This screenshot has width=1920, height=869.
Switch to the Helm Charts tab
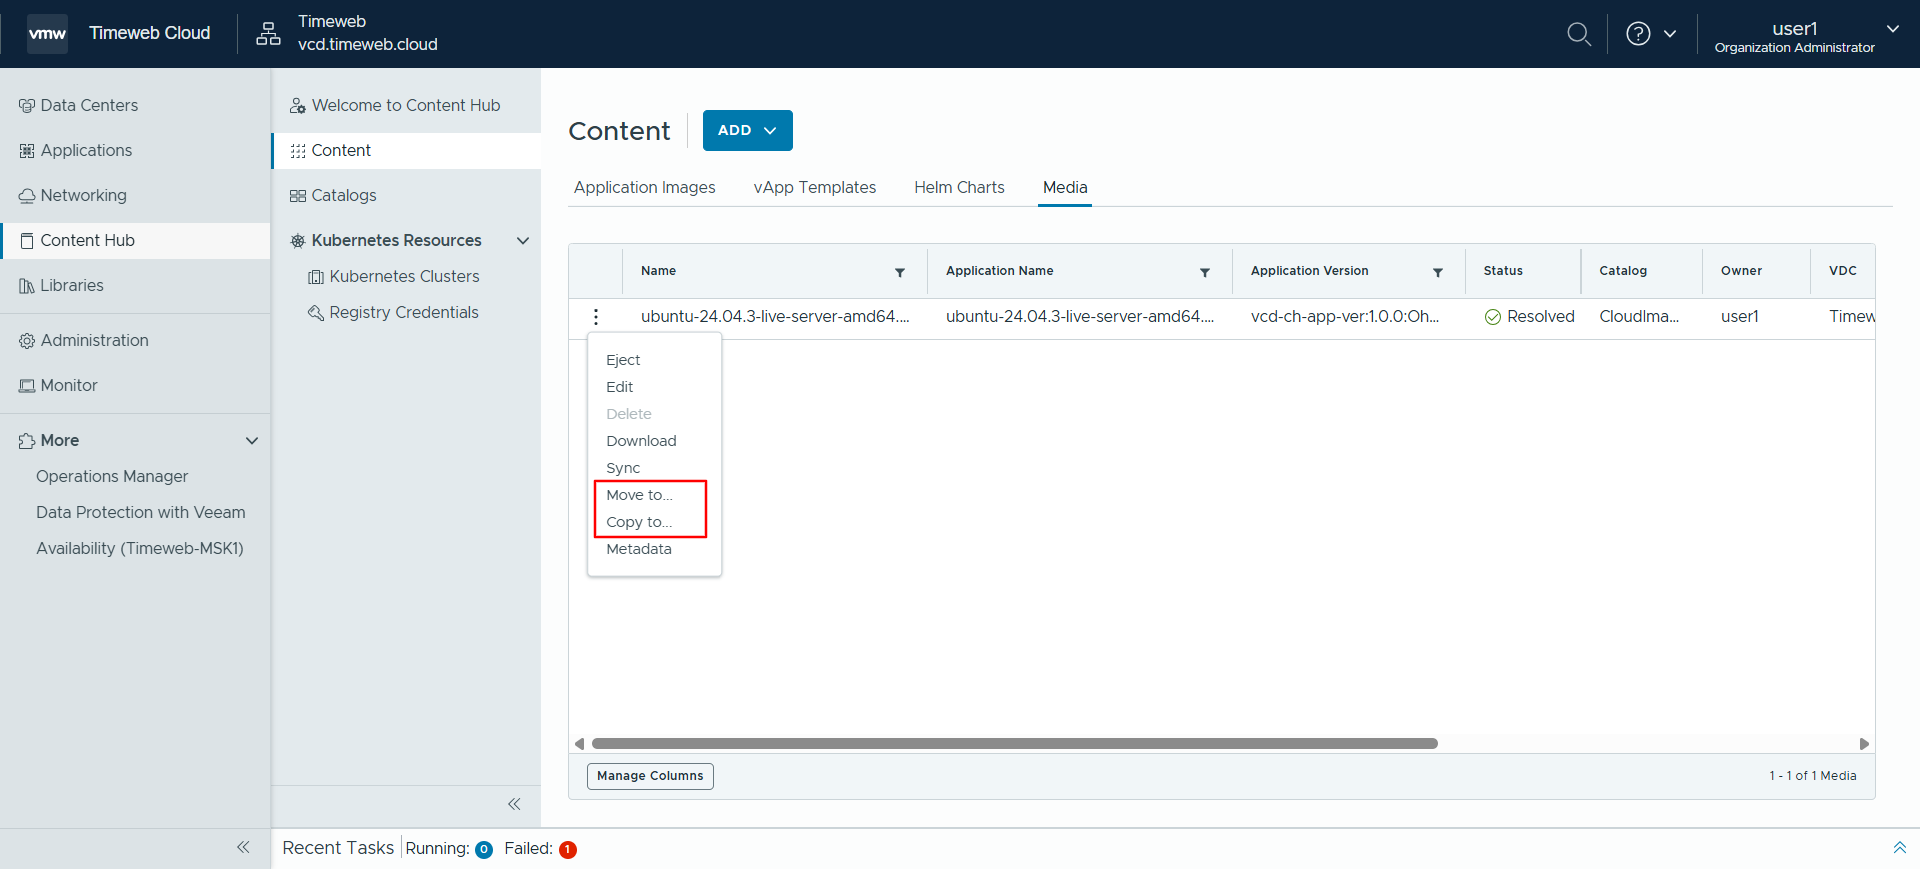point(959,188)
